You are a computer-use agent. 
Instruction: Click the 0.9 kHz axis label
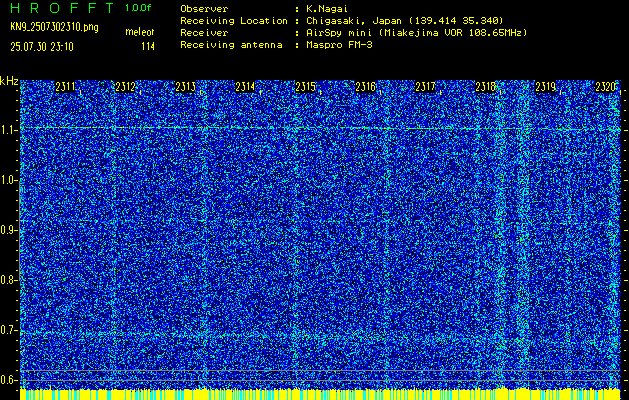[8, 230]
